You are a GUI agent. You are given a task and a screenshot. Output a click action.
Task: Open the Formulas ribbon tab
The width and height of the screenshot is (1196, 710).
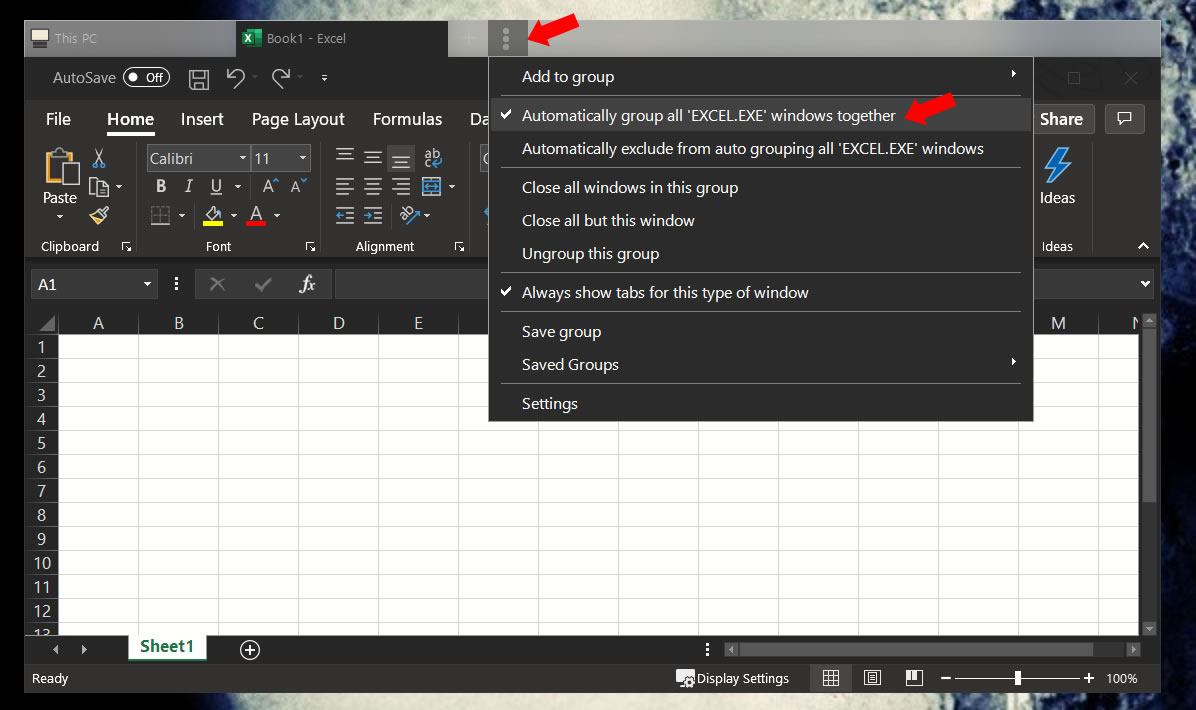coord(407,120)
